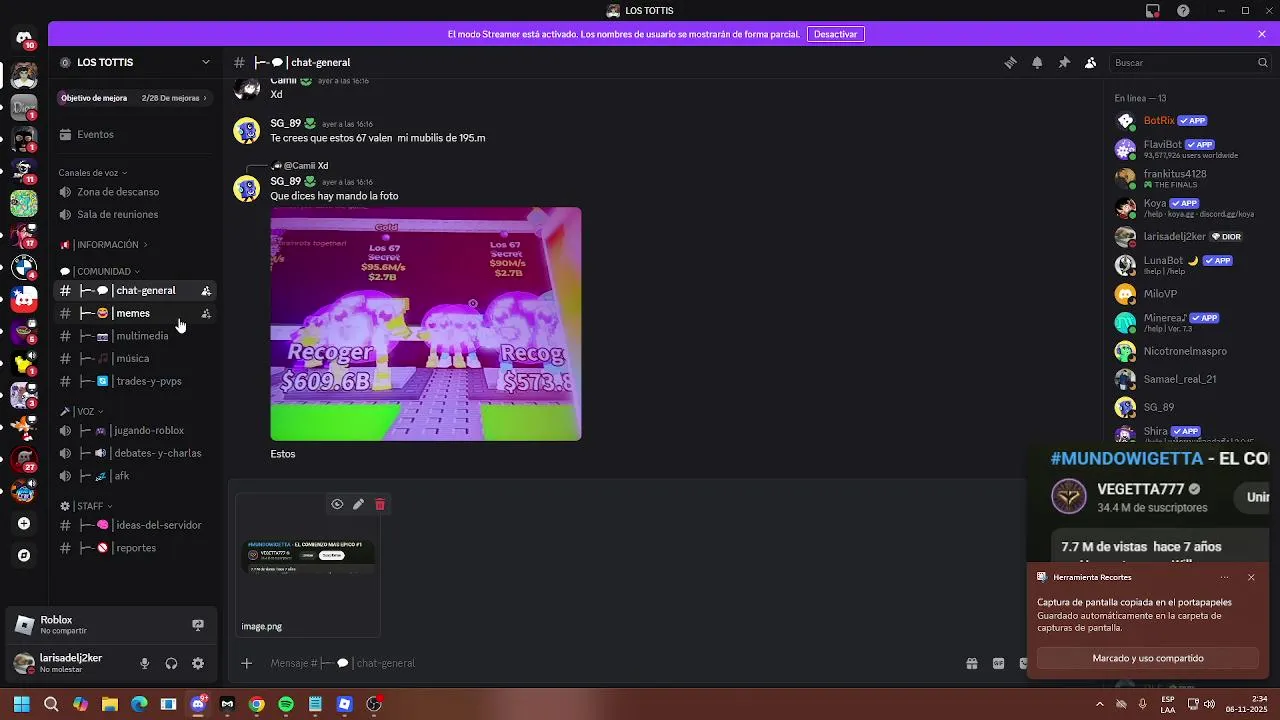Join the jugando-roblox voice channel
This screenshot has height=720, width=1280.
[x=135, y=430]
